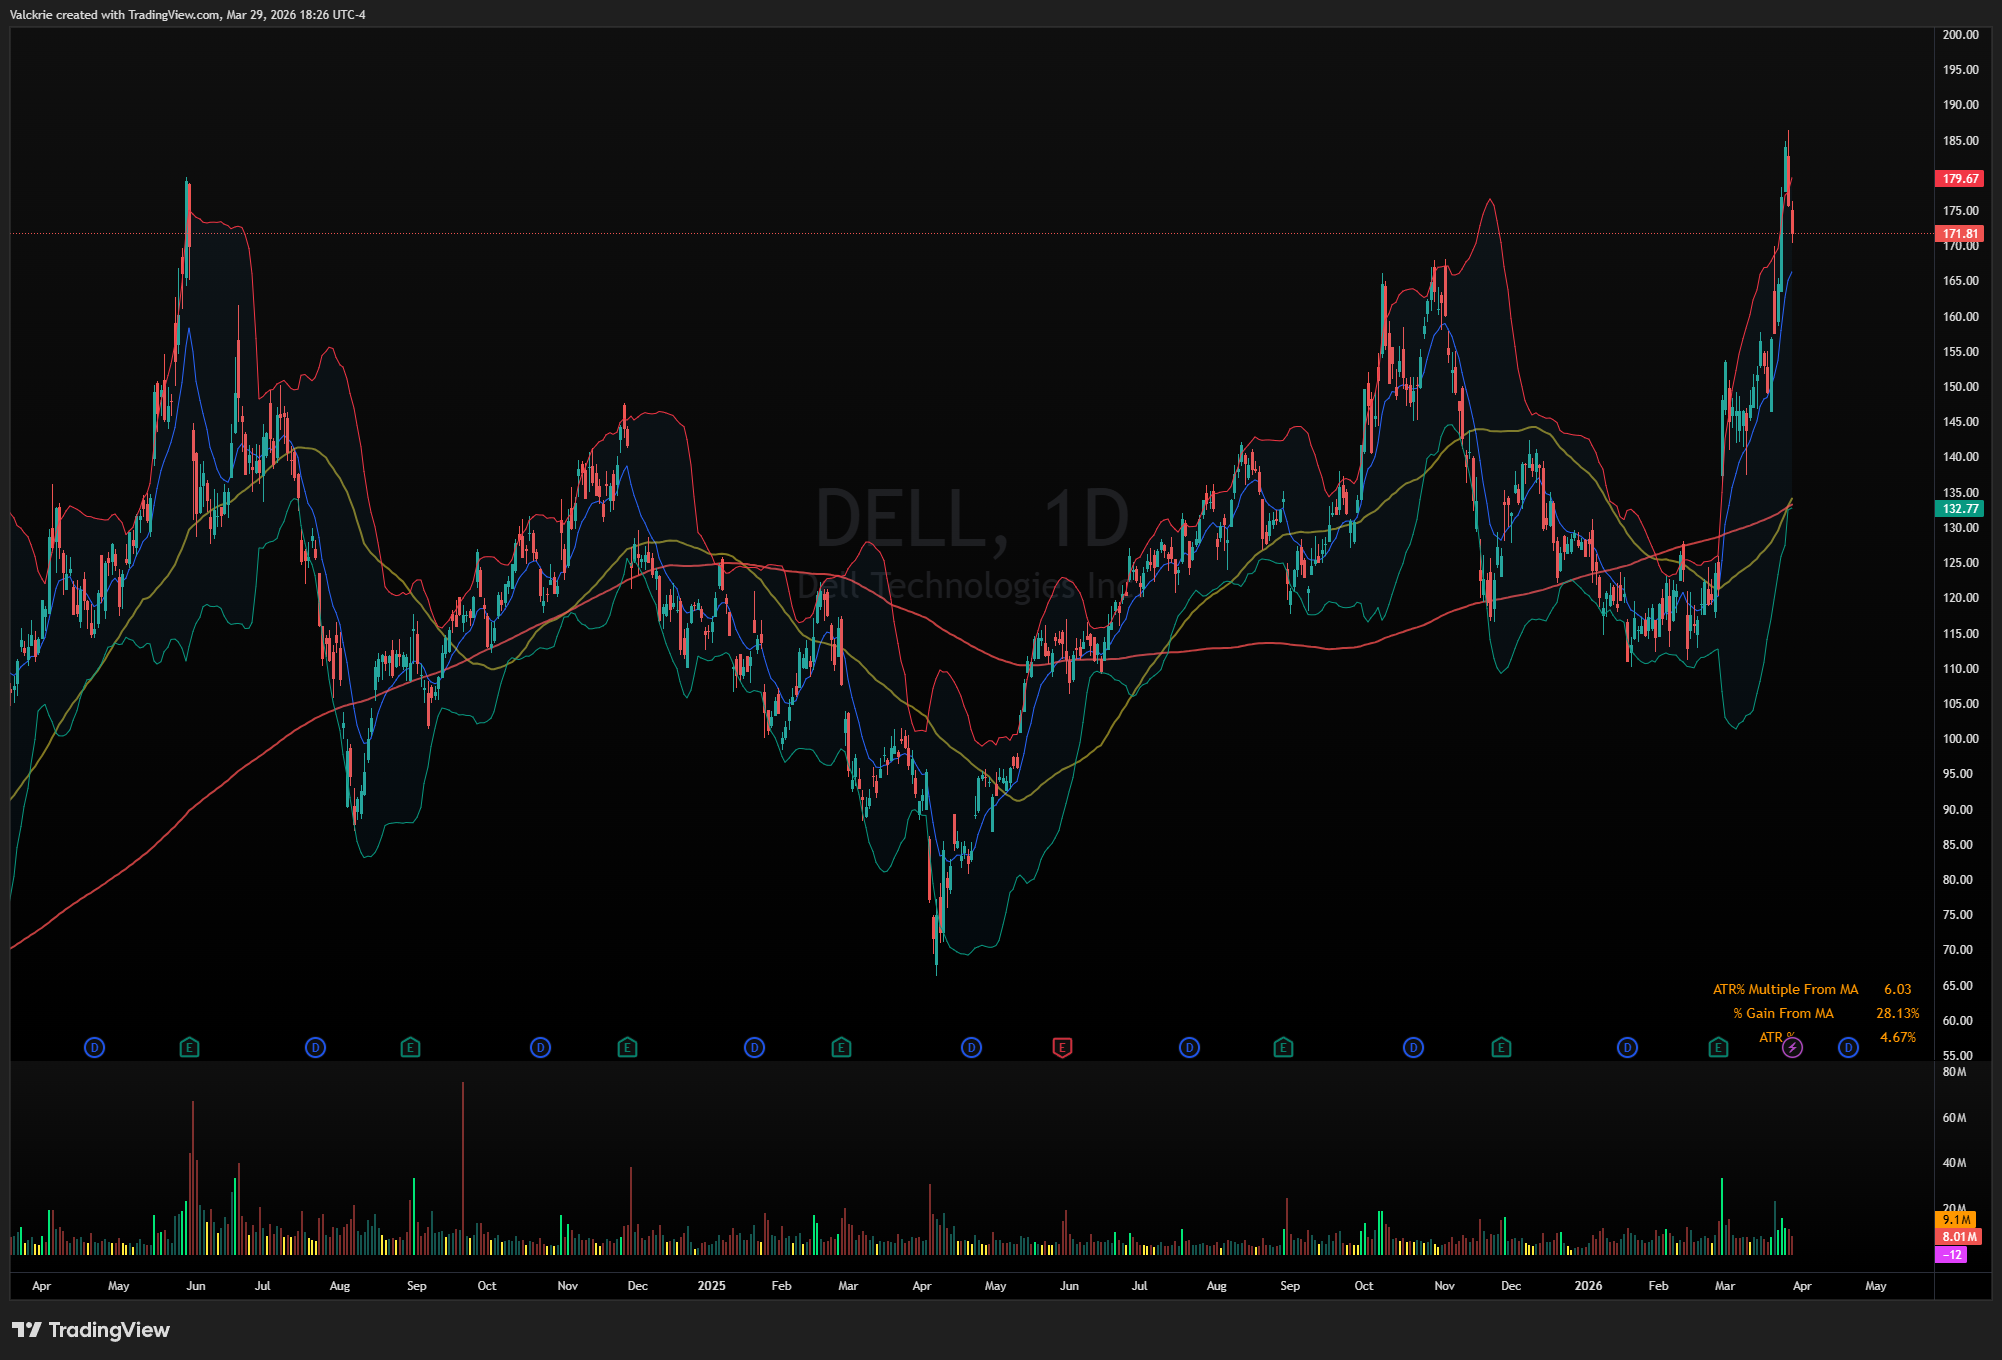2002x1360 pixels.
Task: Click the 2026 year label on time axis
Action: pyautogui.click(x=1587, y=1286)
